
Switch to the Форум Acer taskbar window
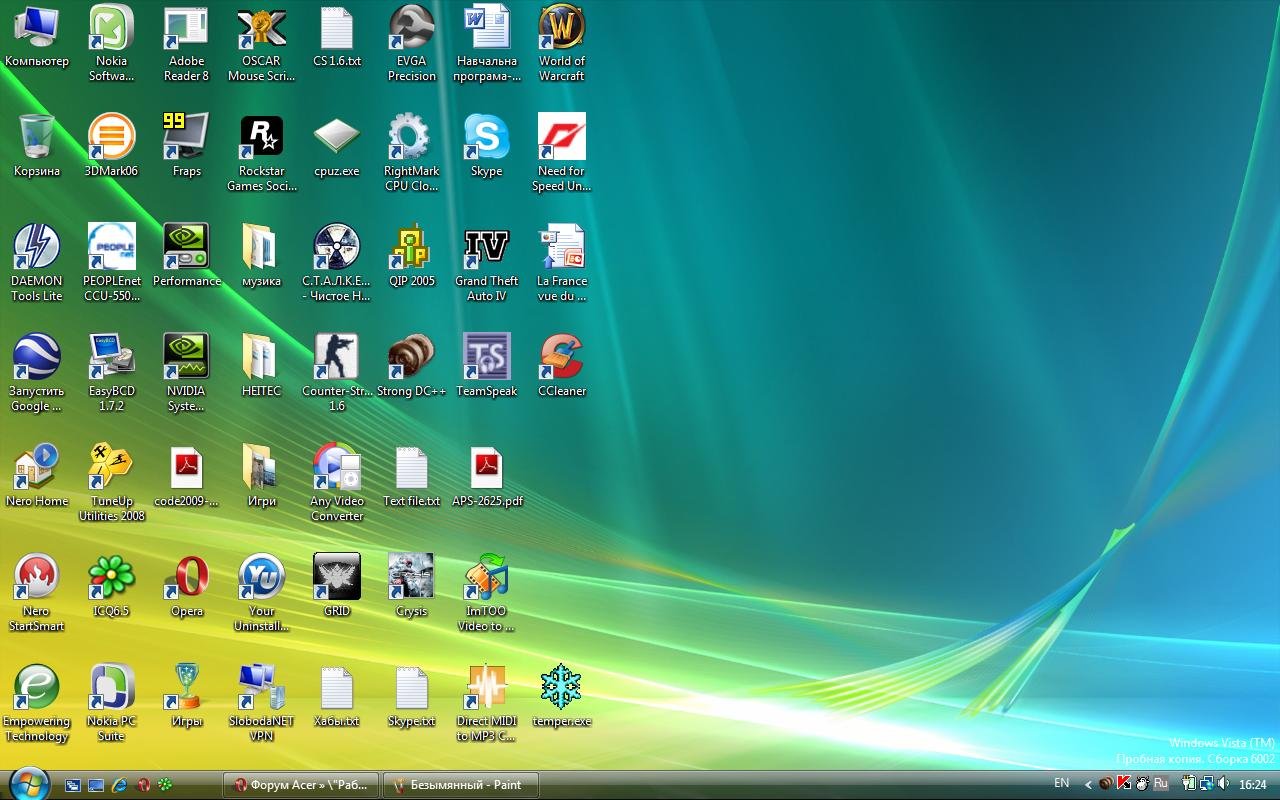tap(301, 785)
